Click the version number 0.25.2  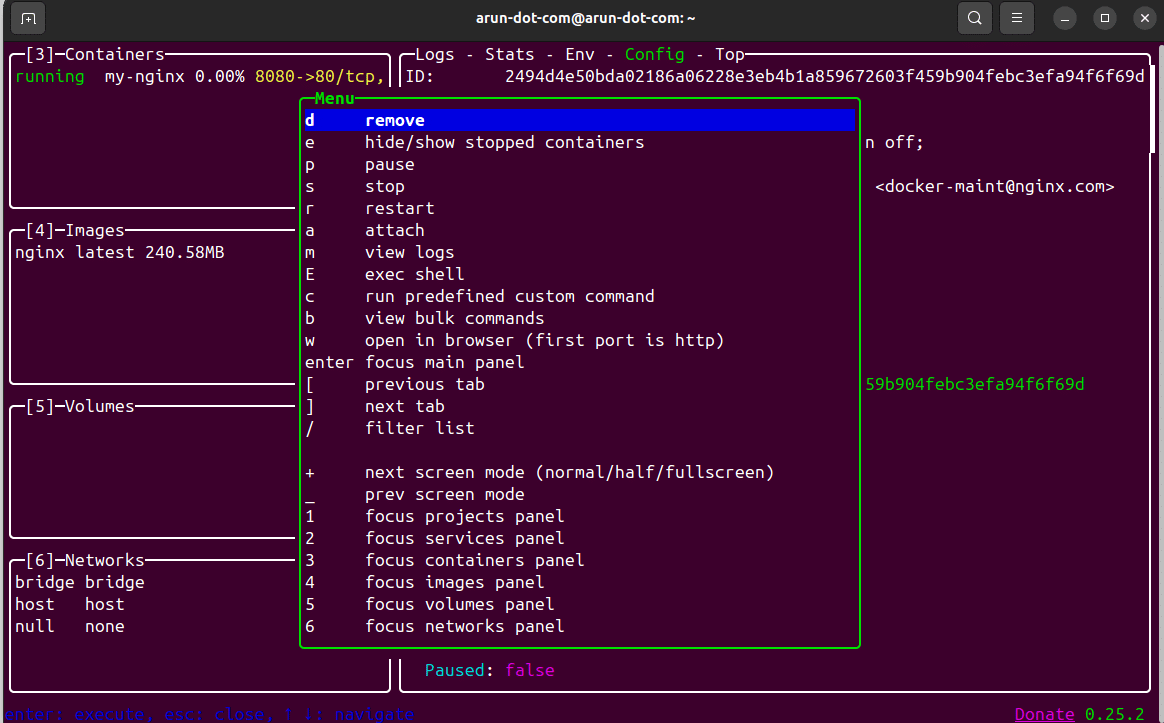pyautogui.click(x=1114, y=714)
